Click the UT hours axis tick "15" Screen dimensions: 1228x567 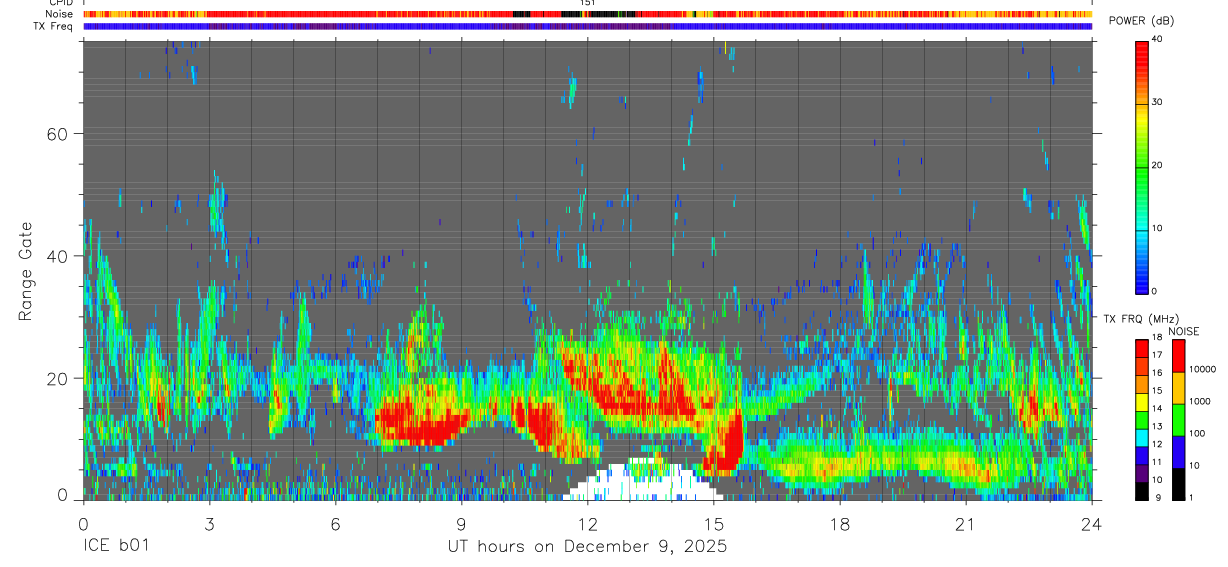[713, 523]
